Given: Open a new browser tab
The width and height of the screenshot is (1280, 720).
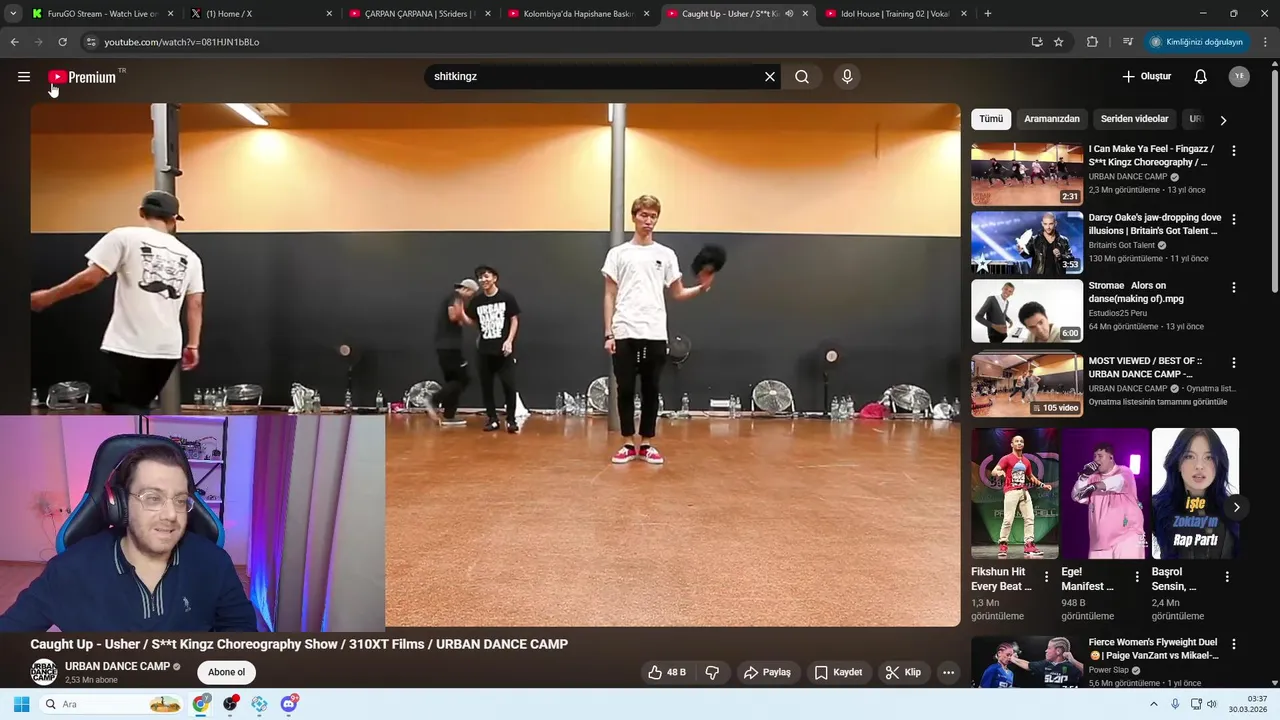Looking at the screenshot, I should coord(988,14).
